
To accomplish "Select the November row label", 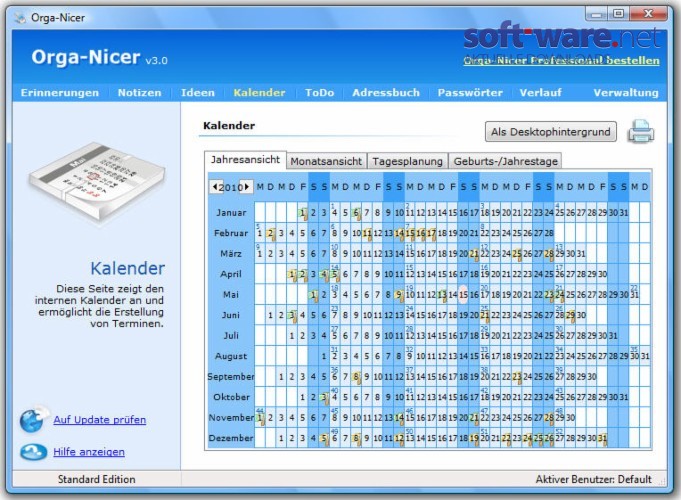I will [231, 417].
